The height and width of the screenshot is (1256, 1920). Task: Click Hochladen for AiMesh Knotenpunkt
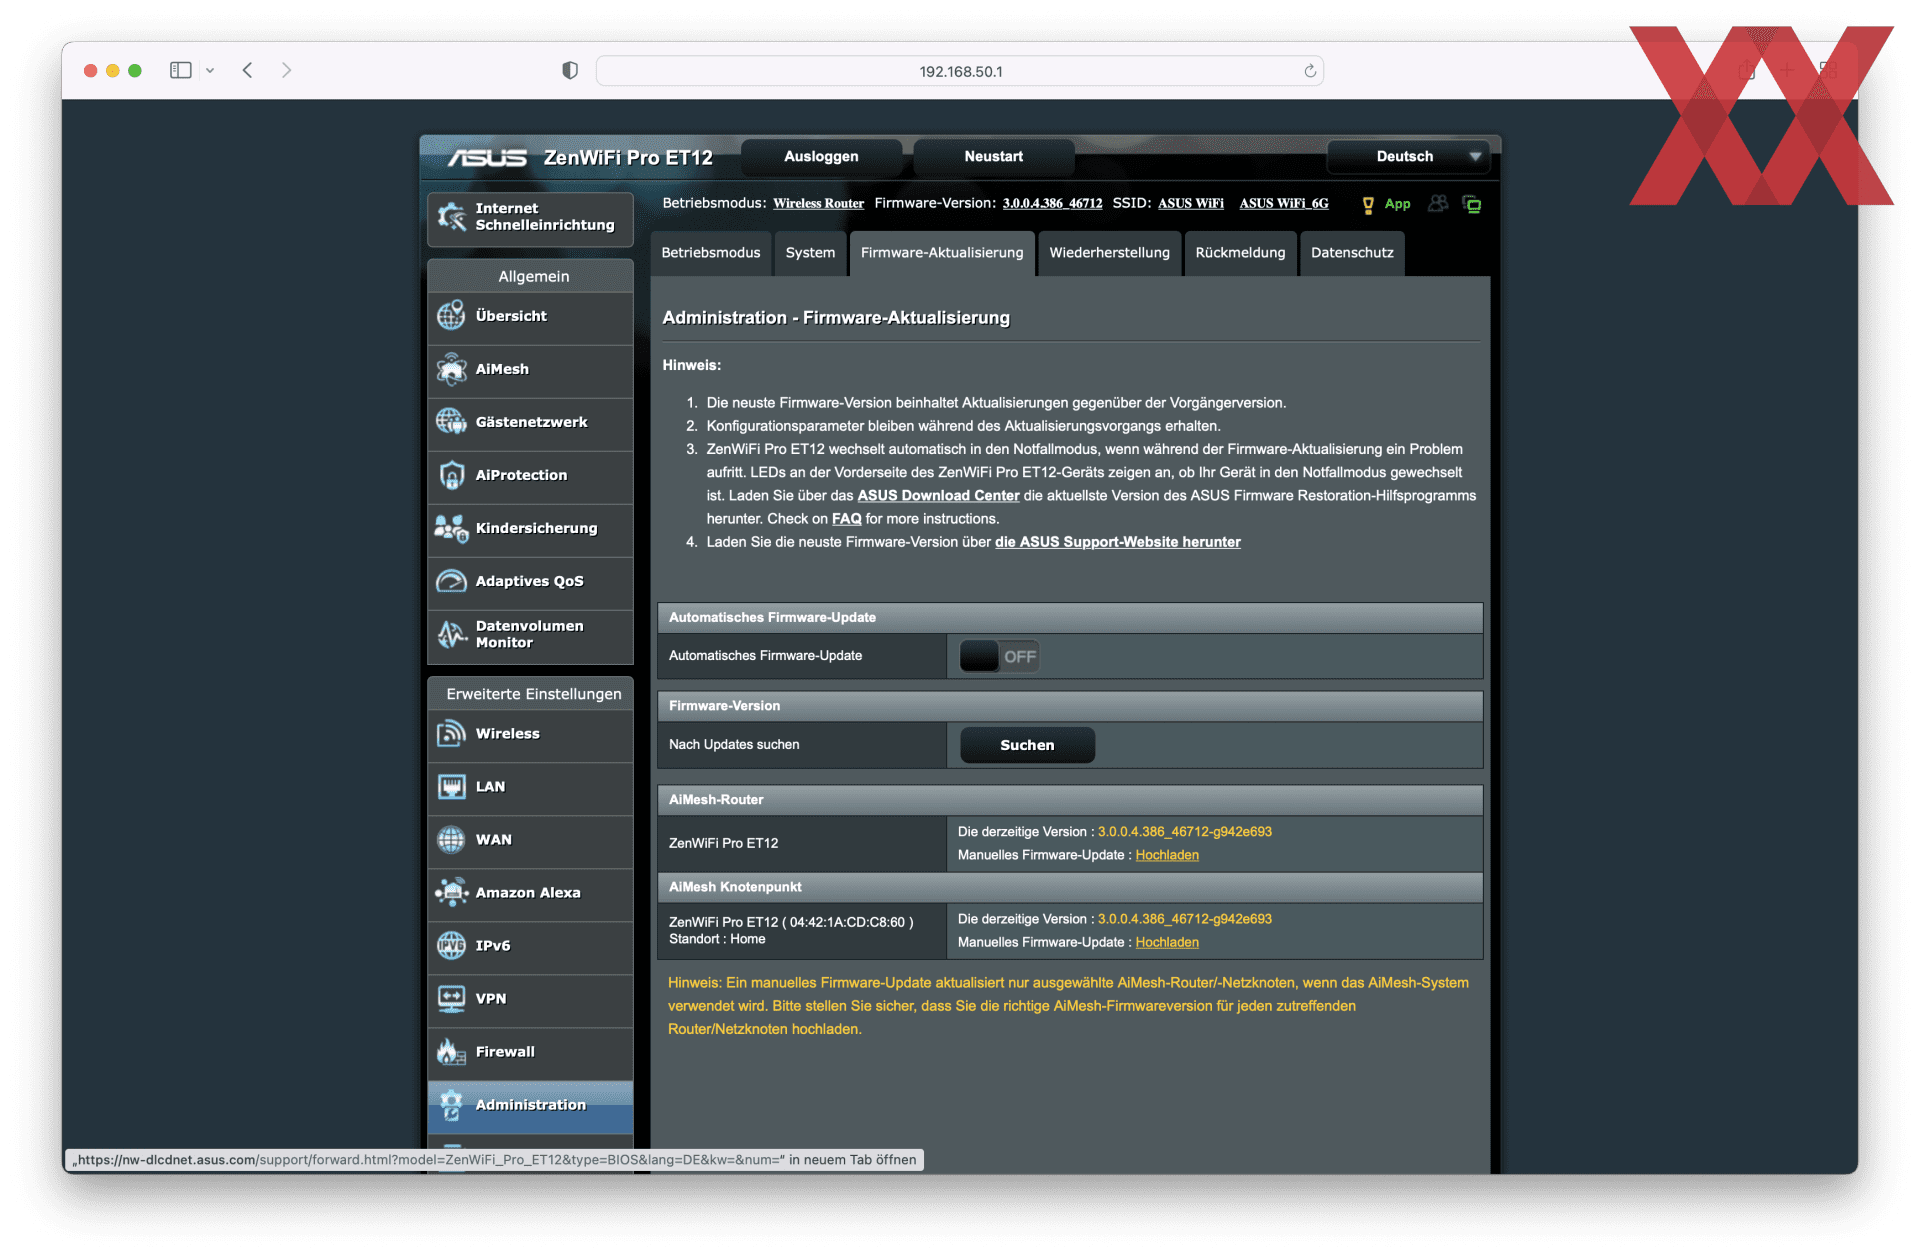1167,942
